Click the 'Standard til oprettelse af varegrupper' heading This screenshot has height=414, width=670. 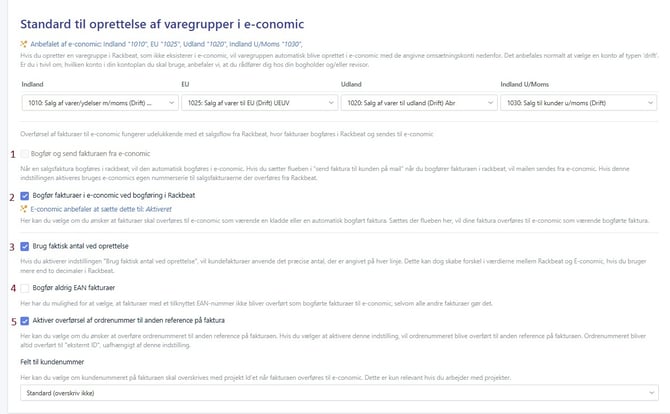162,24
